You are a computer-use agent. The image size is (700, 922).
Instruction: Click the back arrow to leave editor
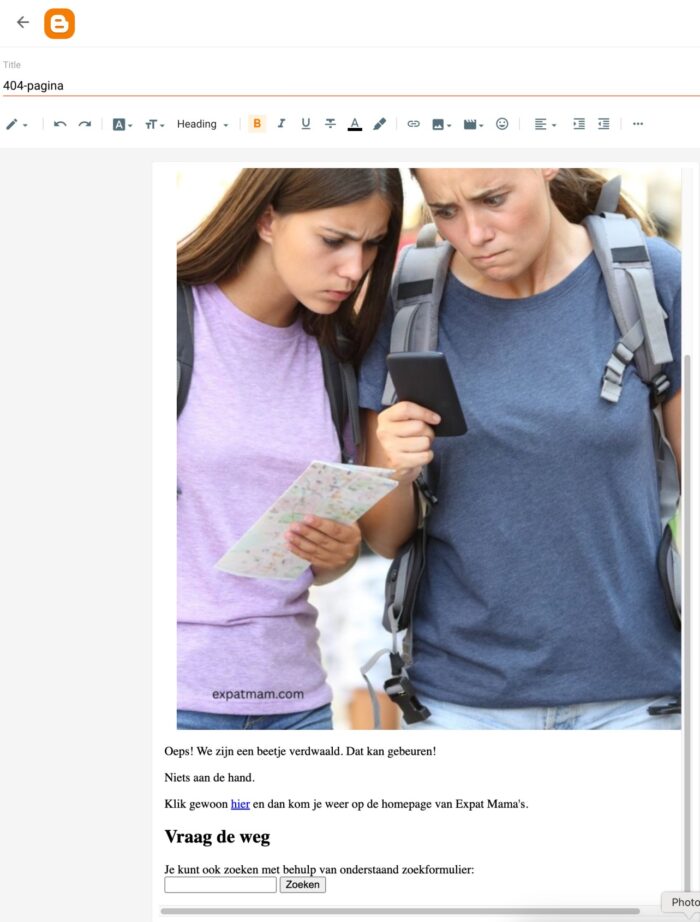coord(22,22)
